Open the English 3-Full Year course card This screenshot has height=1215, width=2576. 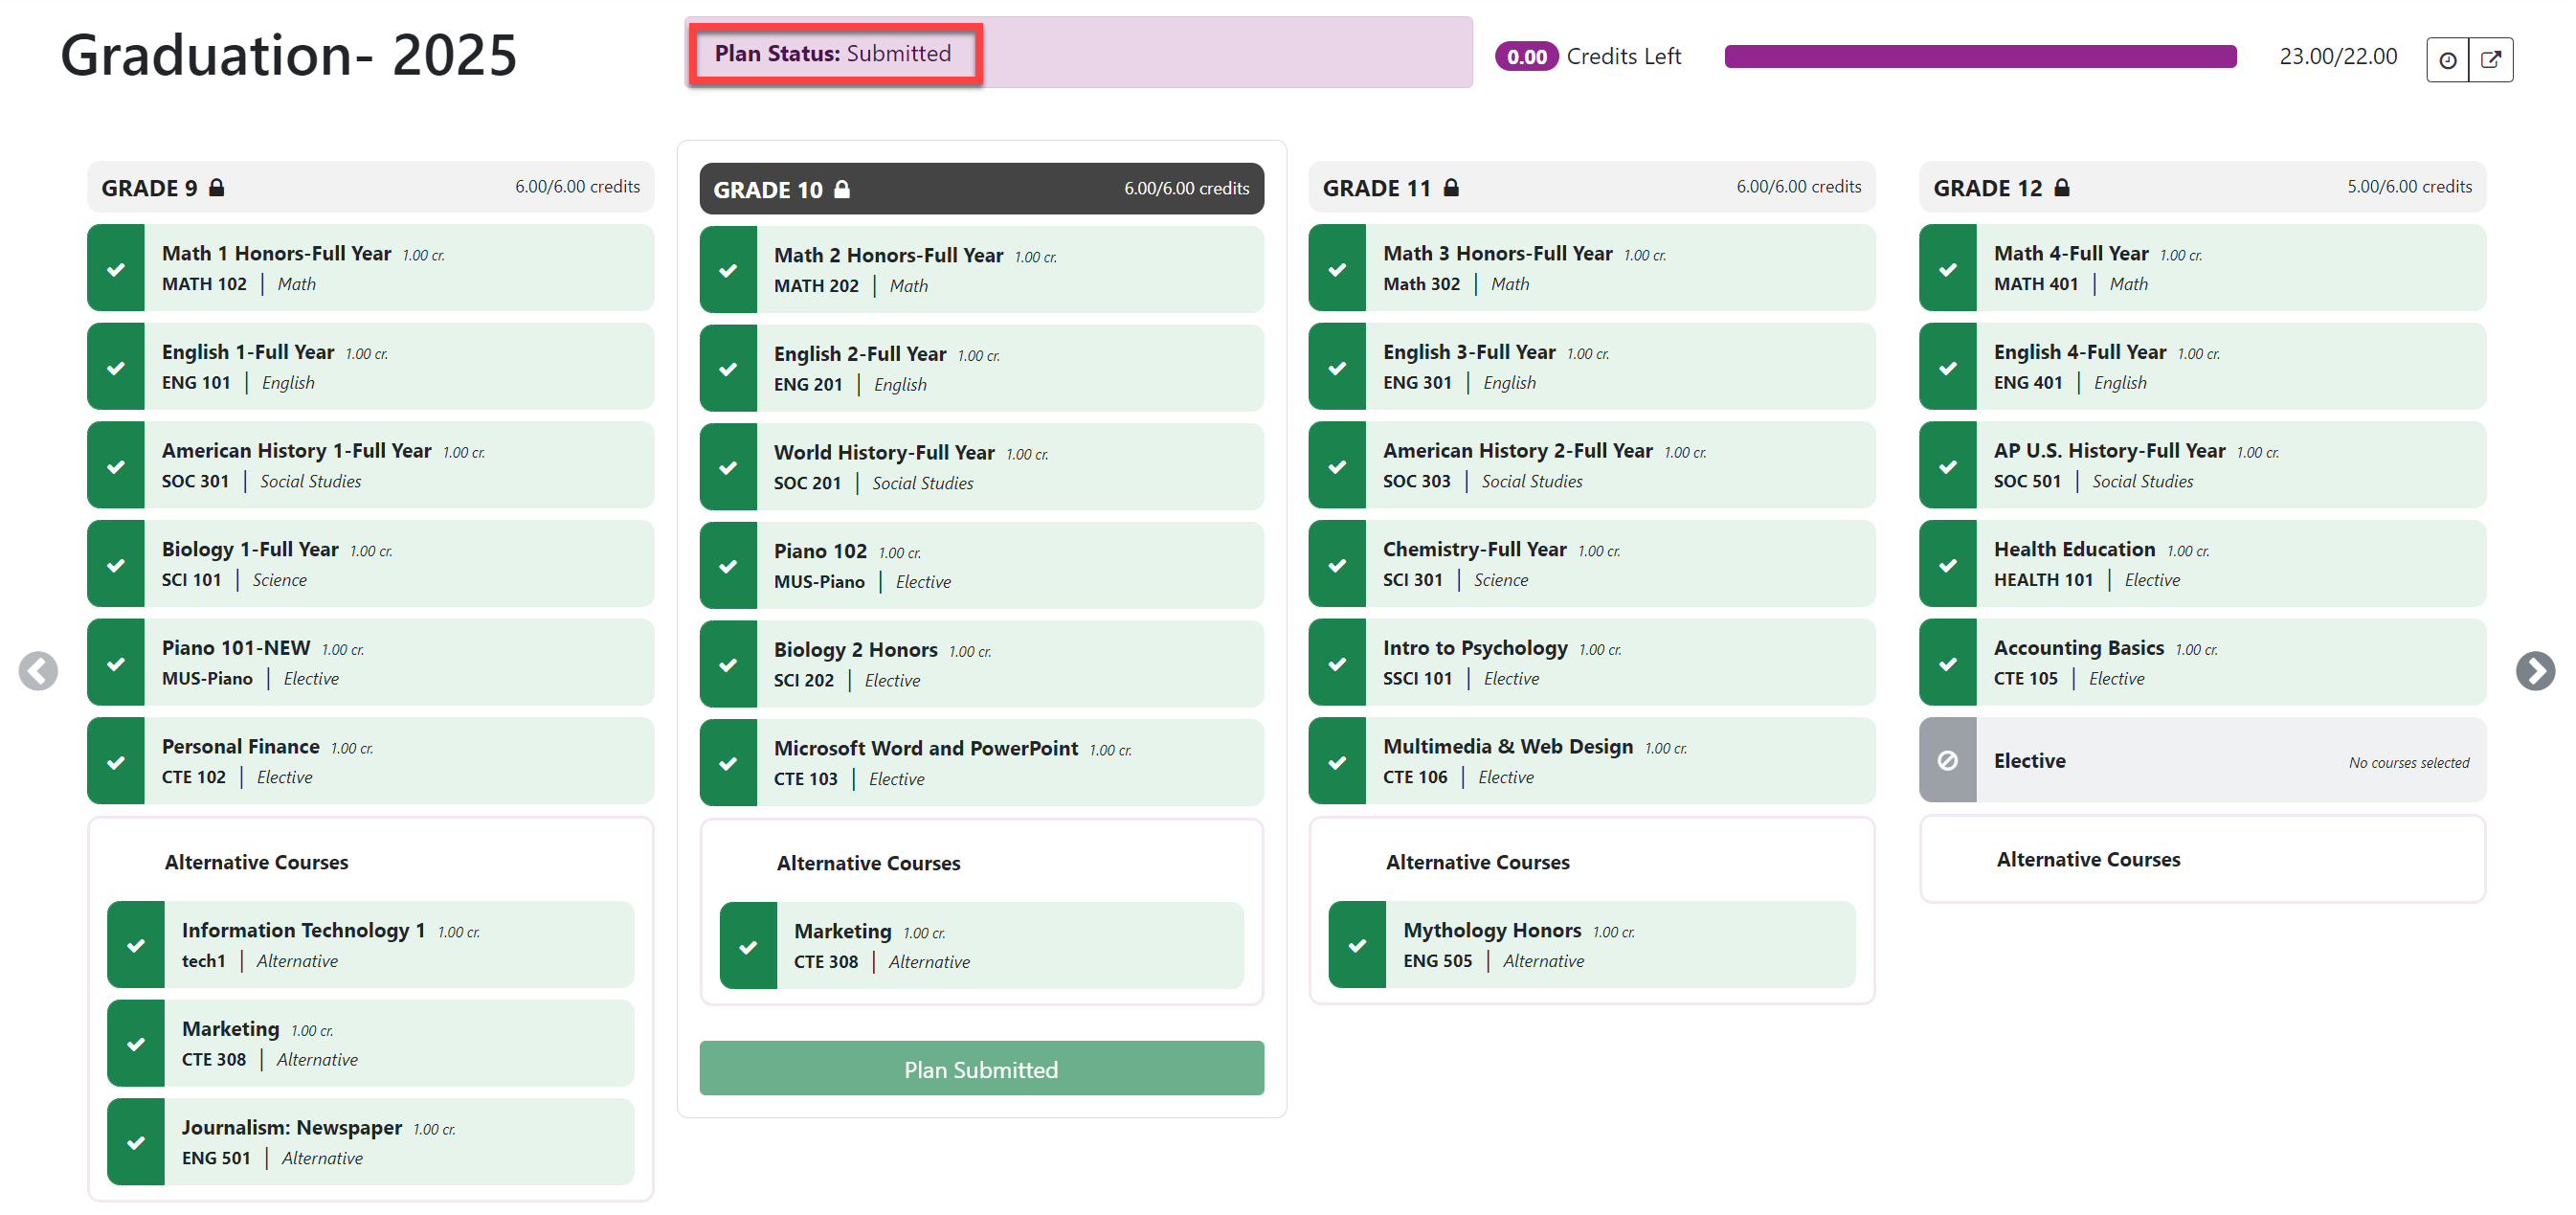(x=1591, y=367)
